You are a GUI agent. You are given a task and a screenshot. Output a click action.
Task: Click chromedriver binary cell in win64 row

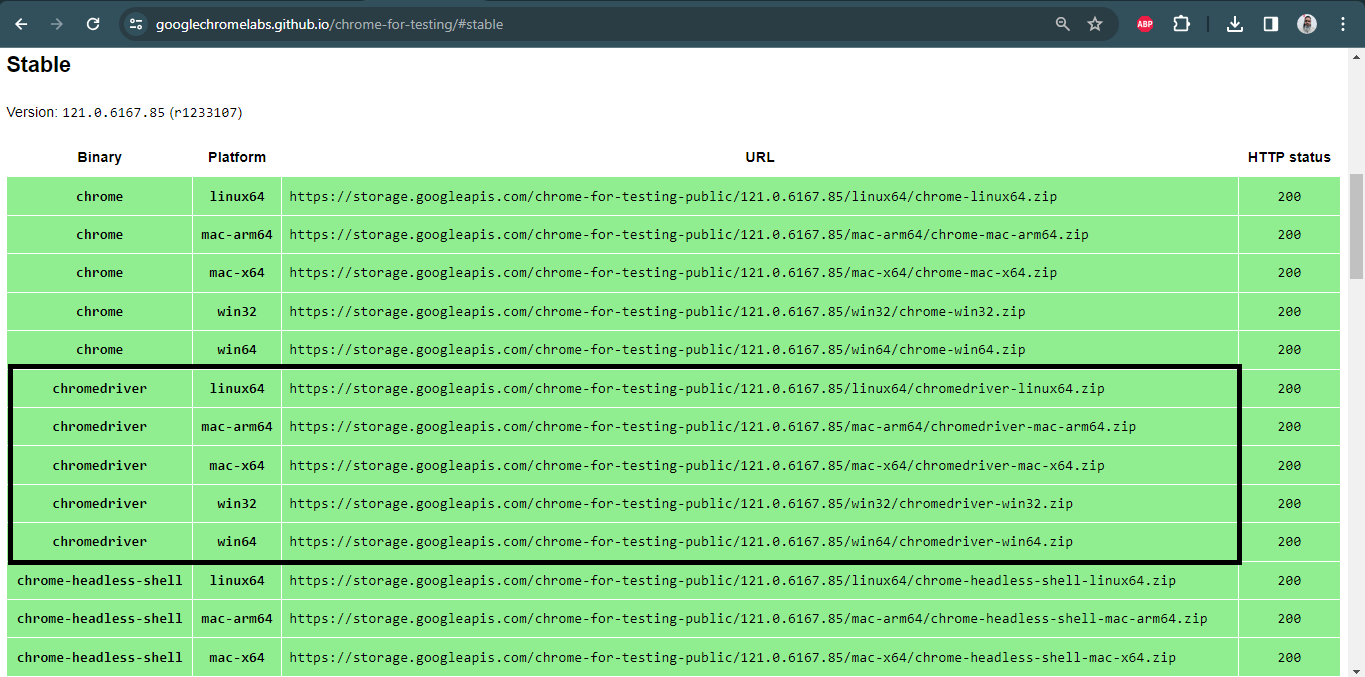tap(100, 542)
